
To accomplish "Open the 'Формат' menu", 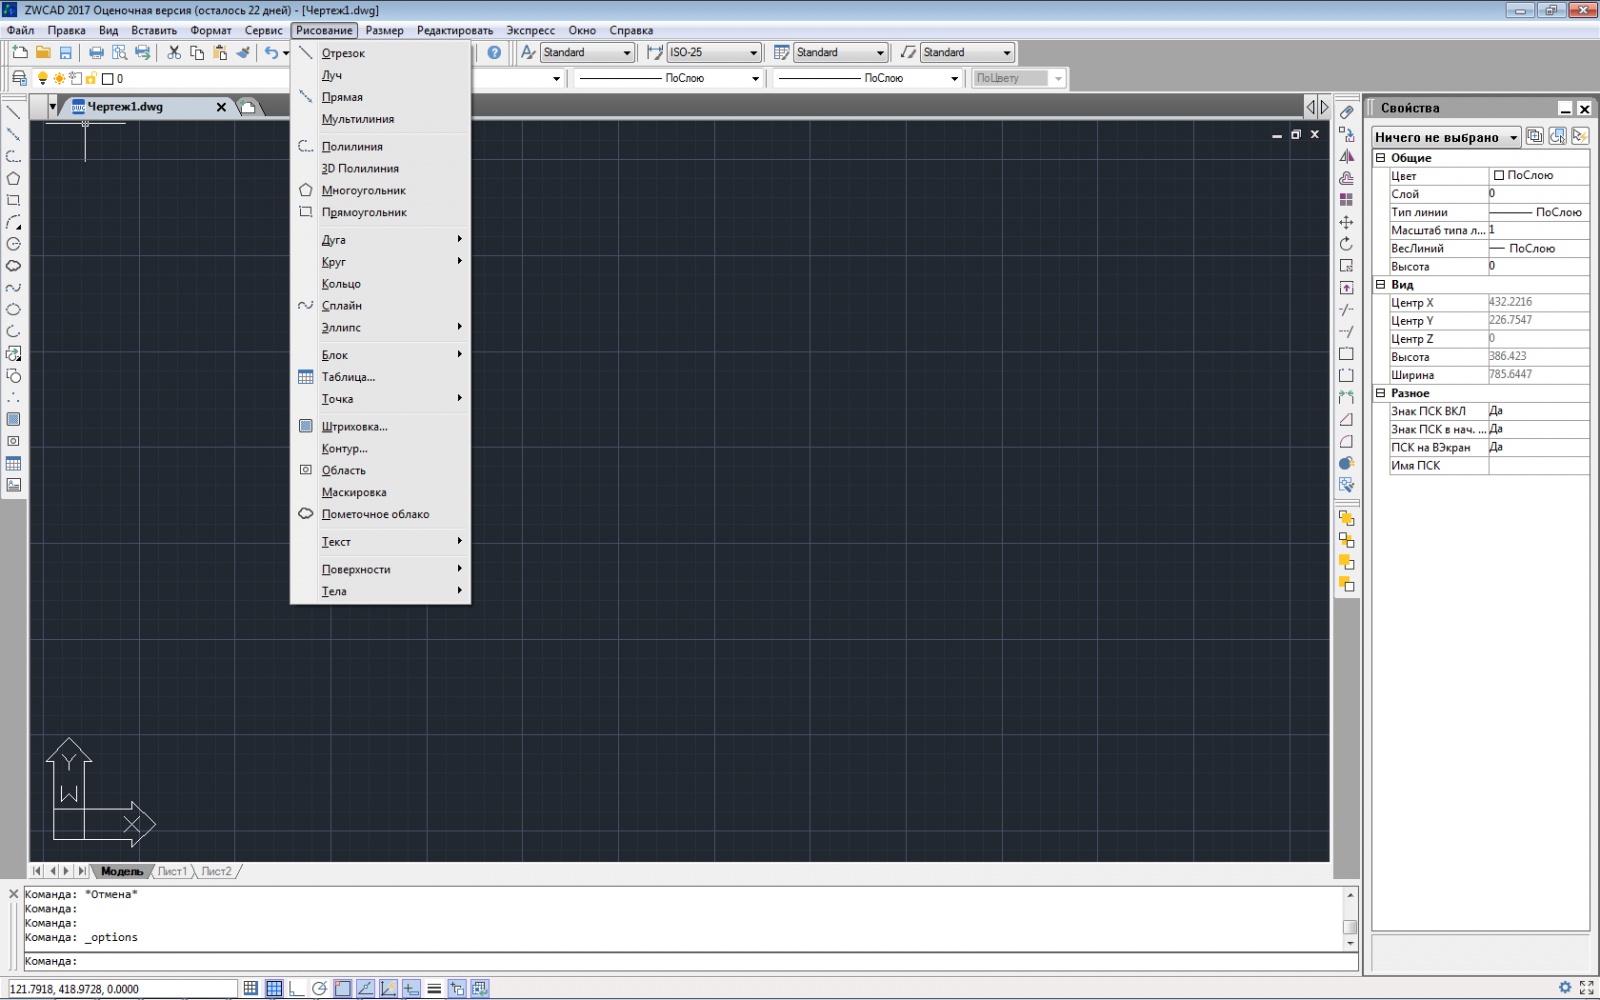I will pyautogui.click(x=211, y=30).
